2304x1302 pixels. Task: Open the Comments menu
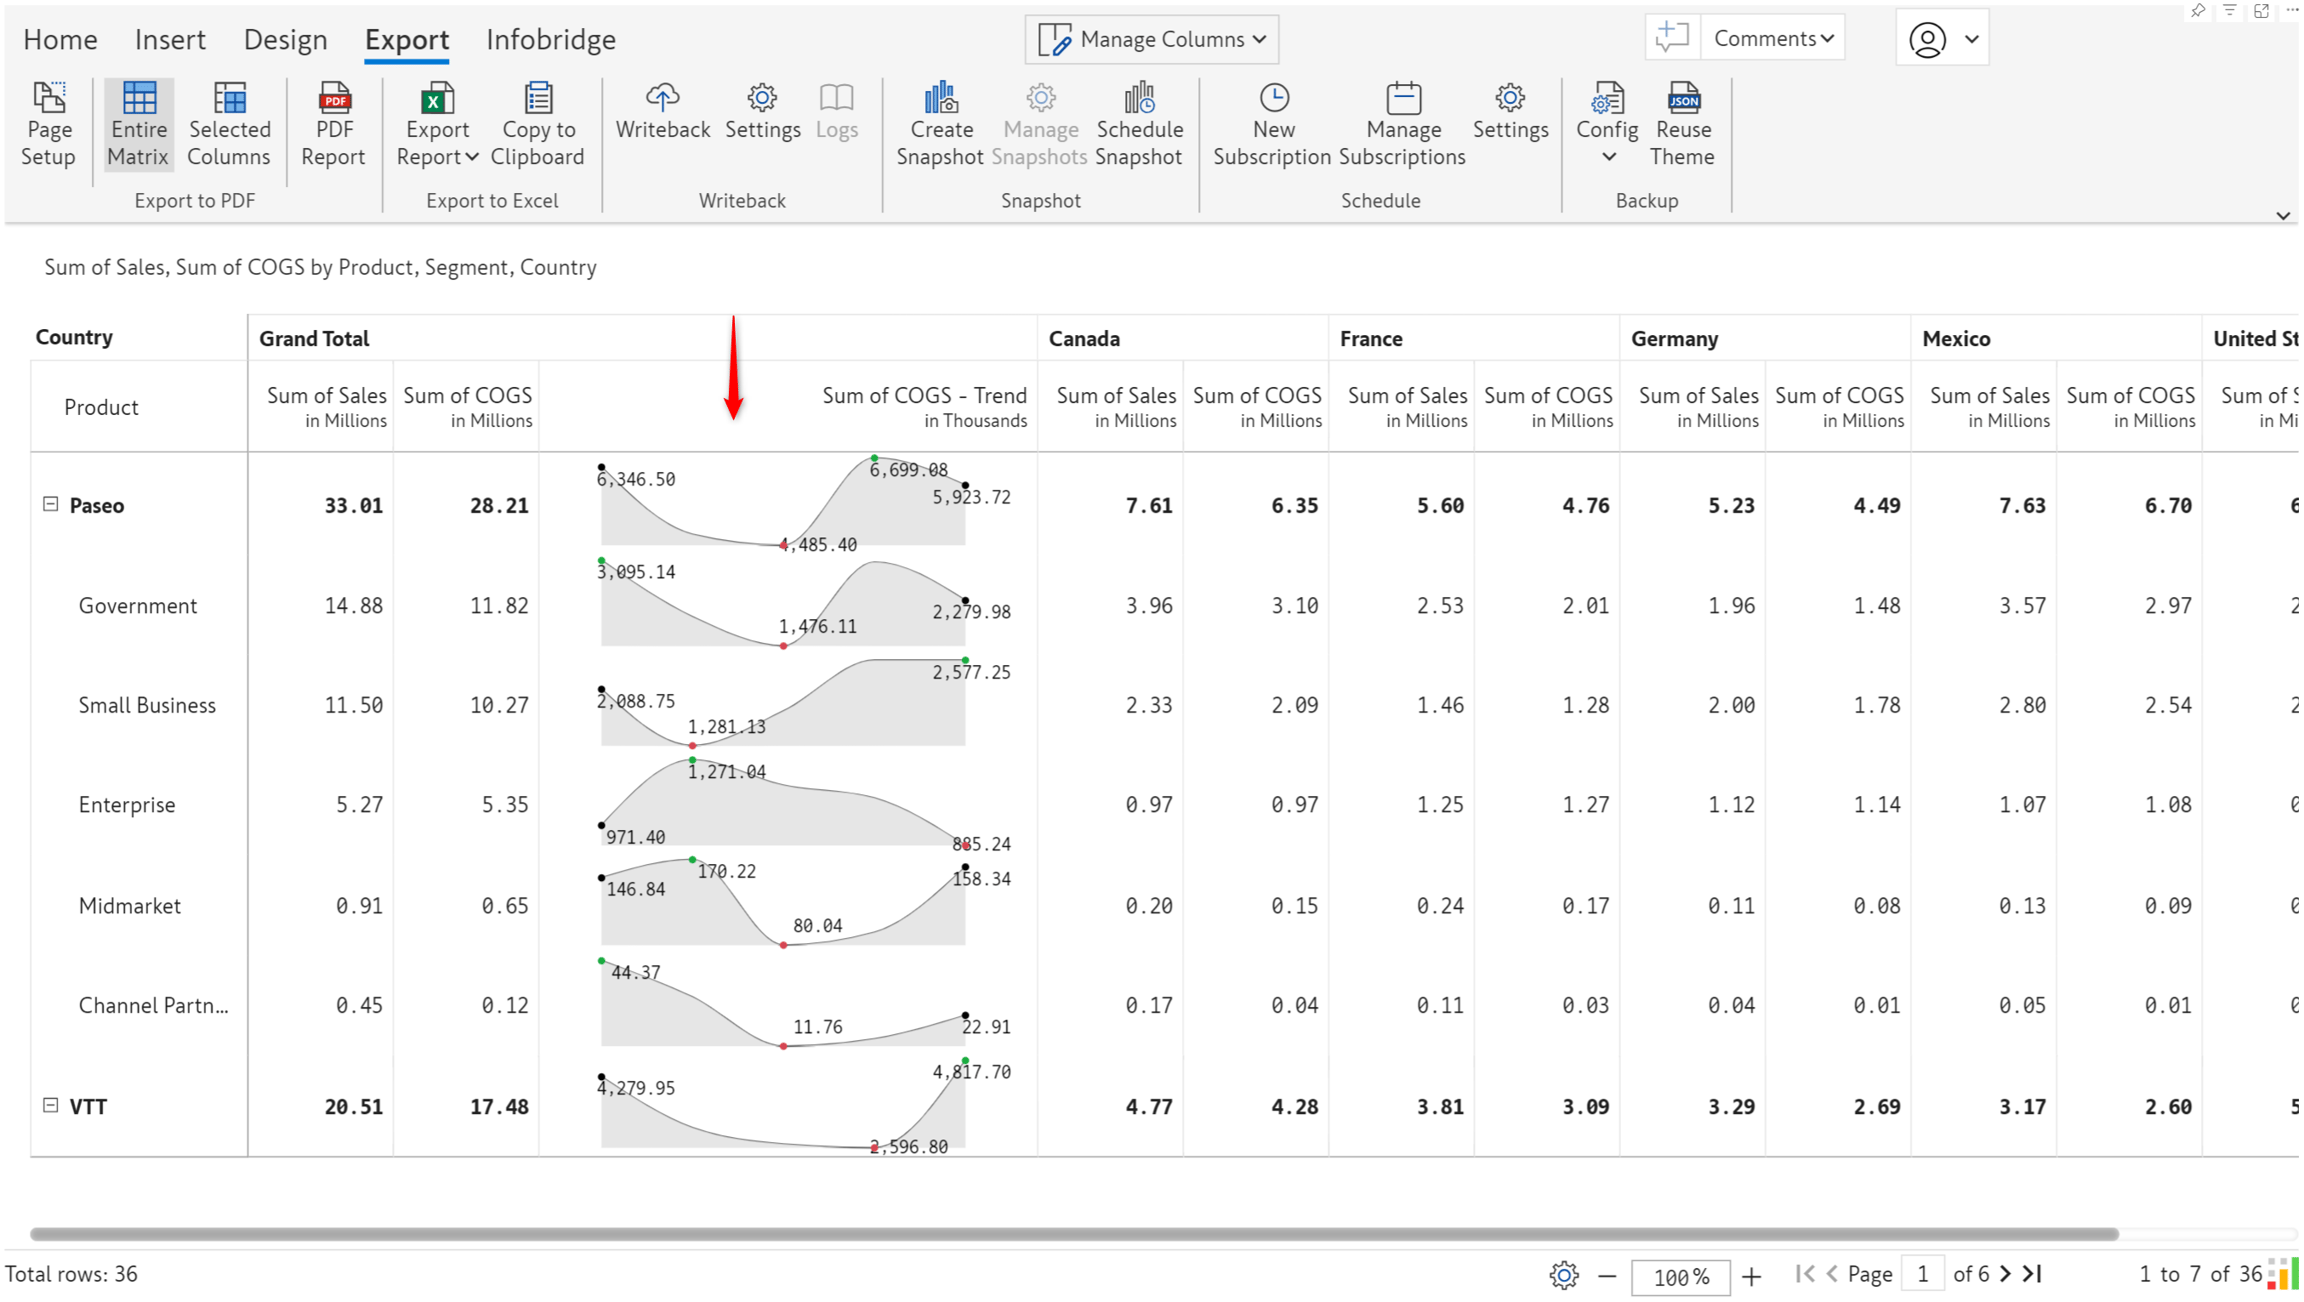pos(1773,38)
